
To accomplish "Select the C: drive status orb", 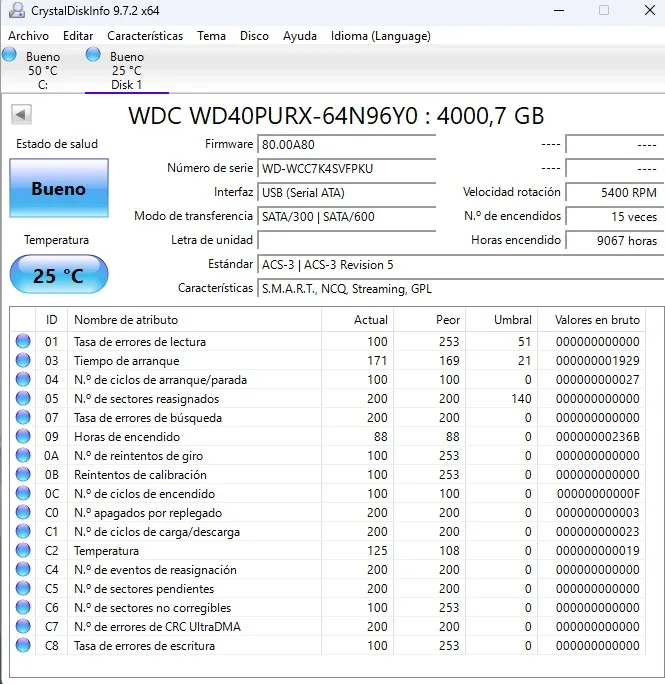I will tap(9, 55).
